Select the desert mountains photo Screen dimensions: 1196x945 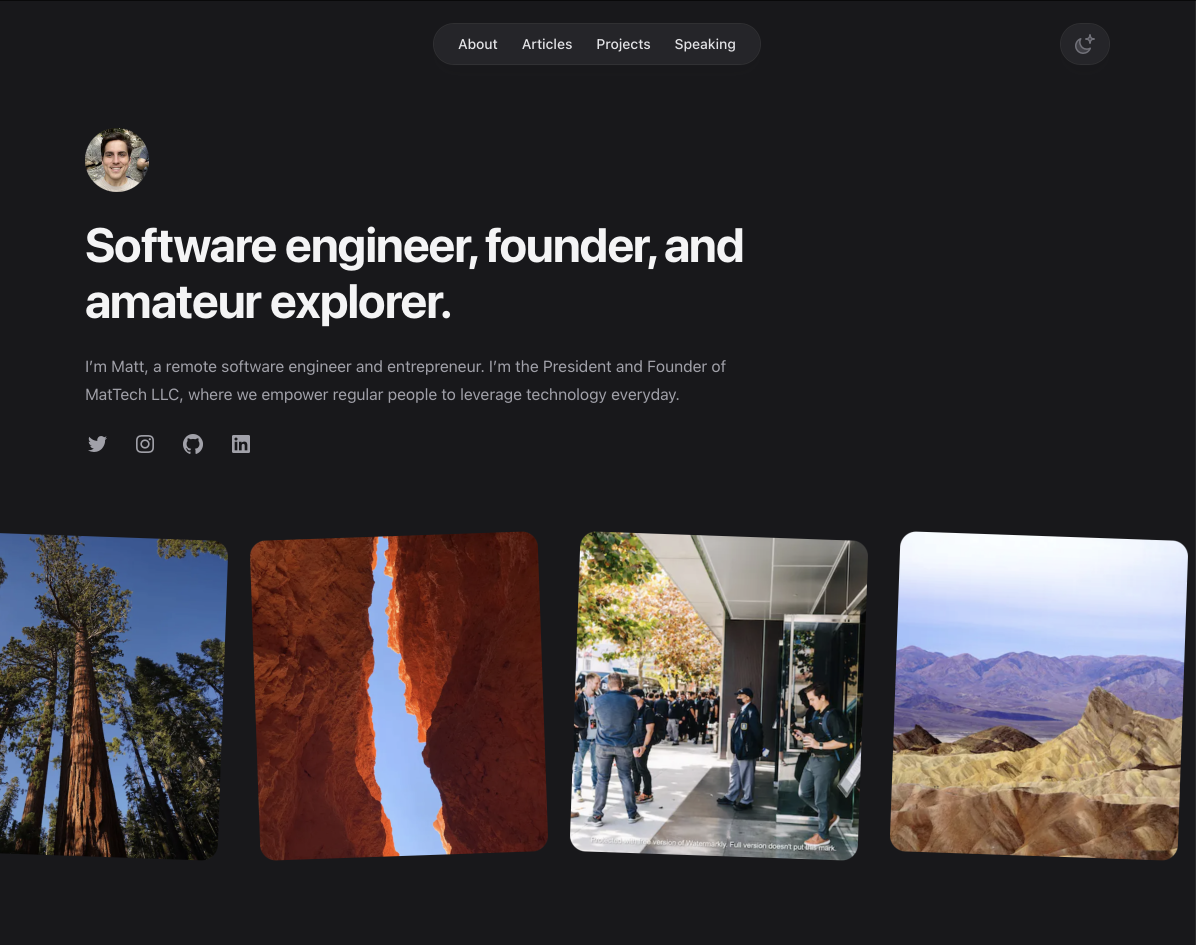click(1039, 696)
